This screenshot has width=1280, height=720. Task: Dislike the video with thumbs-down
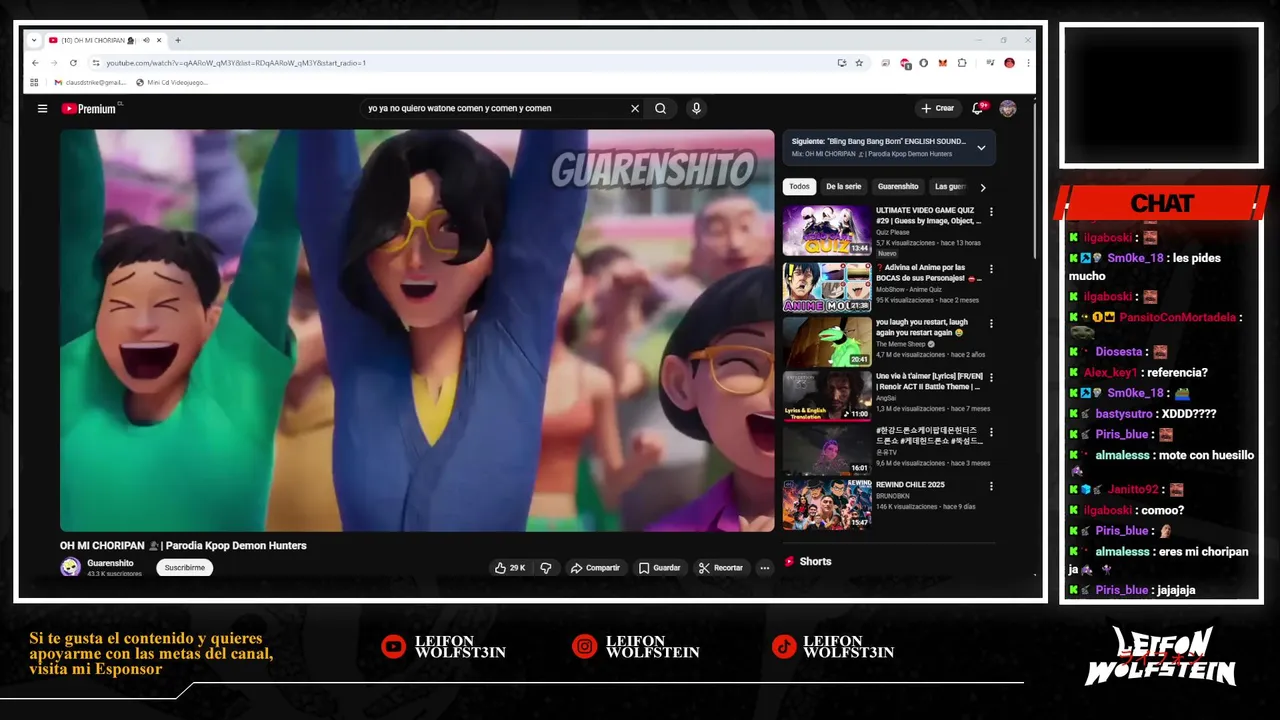(x=546, y=568)
